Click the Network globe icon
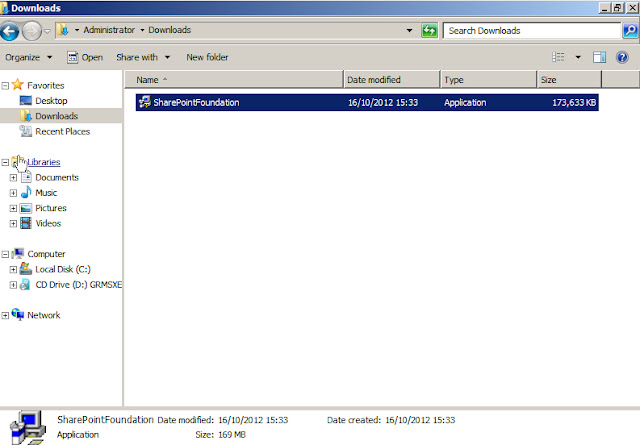The image size is (640, 445). pyautogui.click(x=18, y=314)
